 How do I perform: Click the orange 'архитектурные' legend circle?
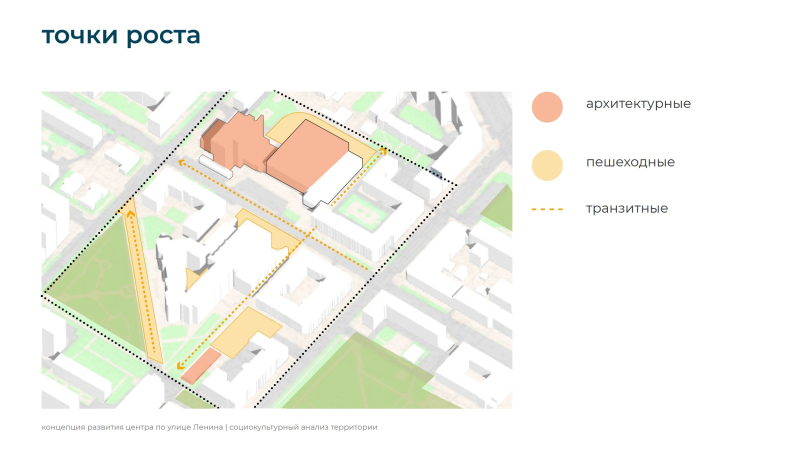pyautogui.click(x=547, y=107)
